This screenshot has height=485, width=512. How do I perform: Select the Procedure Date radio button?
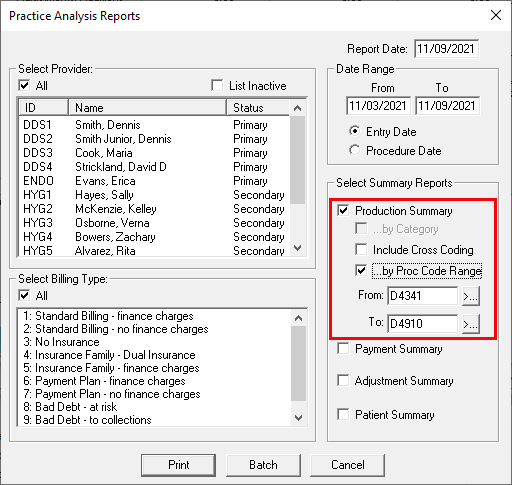coord(355,150)
